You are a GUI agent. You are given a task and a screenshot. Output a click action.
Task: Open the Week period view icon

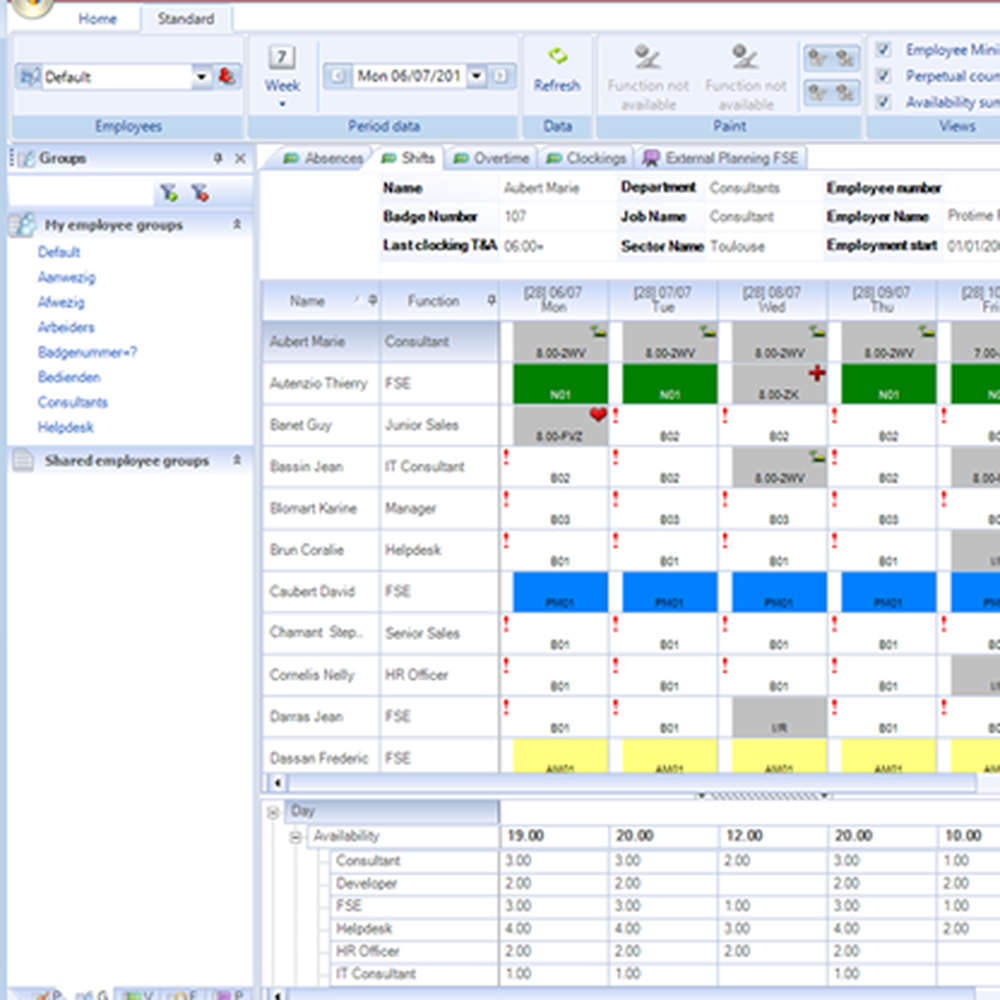point(282,58)
